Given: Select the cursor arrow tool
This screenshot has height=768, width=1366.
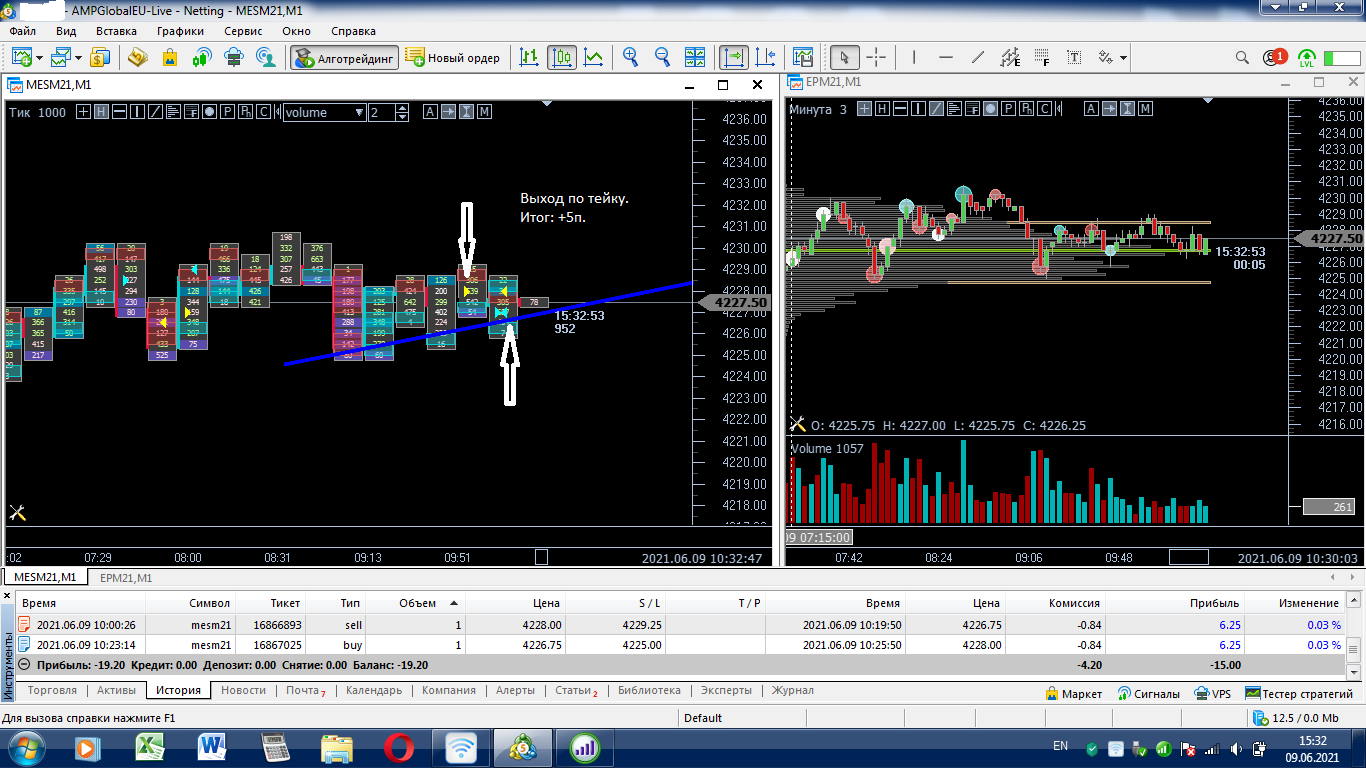Looking at the screenshot, I should (x=845, y=57).
